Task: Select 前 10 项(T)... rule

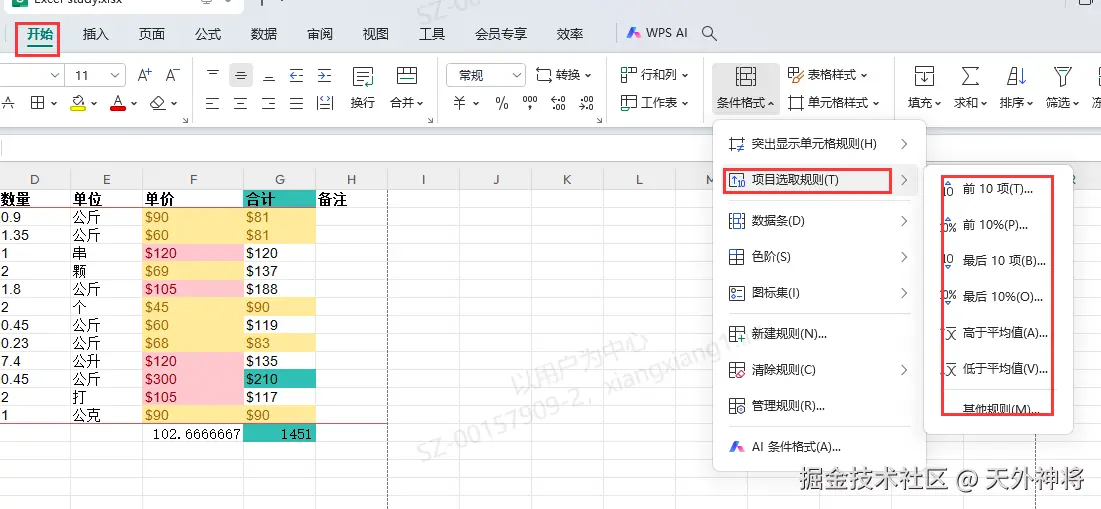Action: pos(998,189)
